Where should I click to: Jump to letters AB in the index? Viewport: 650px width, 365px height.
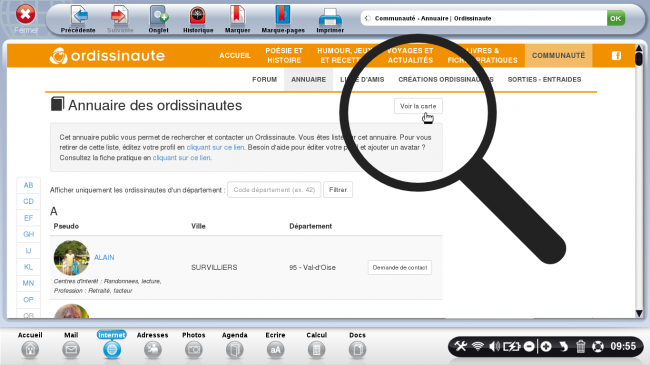[28, 185]
